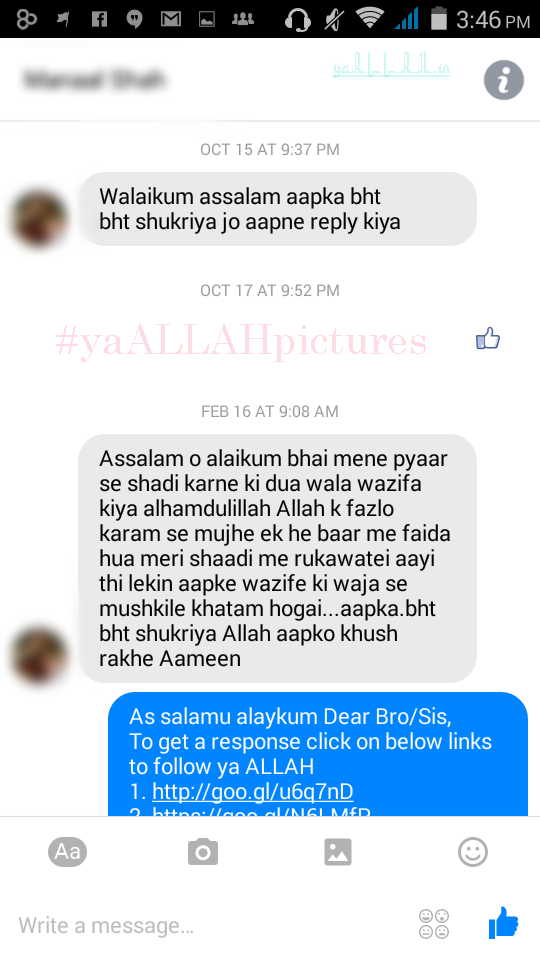Viewport: 540px width, 960px height.
Task: Tap the small thumbs-up sent on Oct 17
Action: coord(488,339)
